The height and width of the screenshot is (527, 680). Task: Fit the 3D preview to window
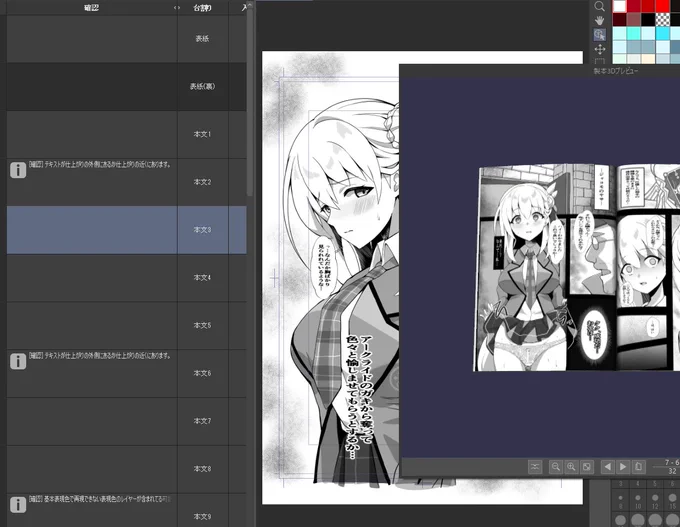click(x=586, y=467)
